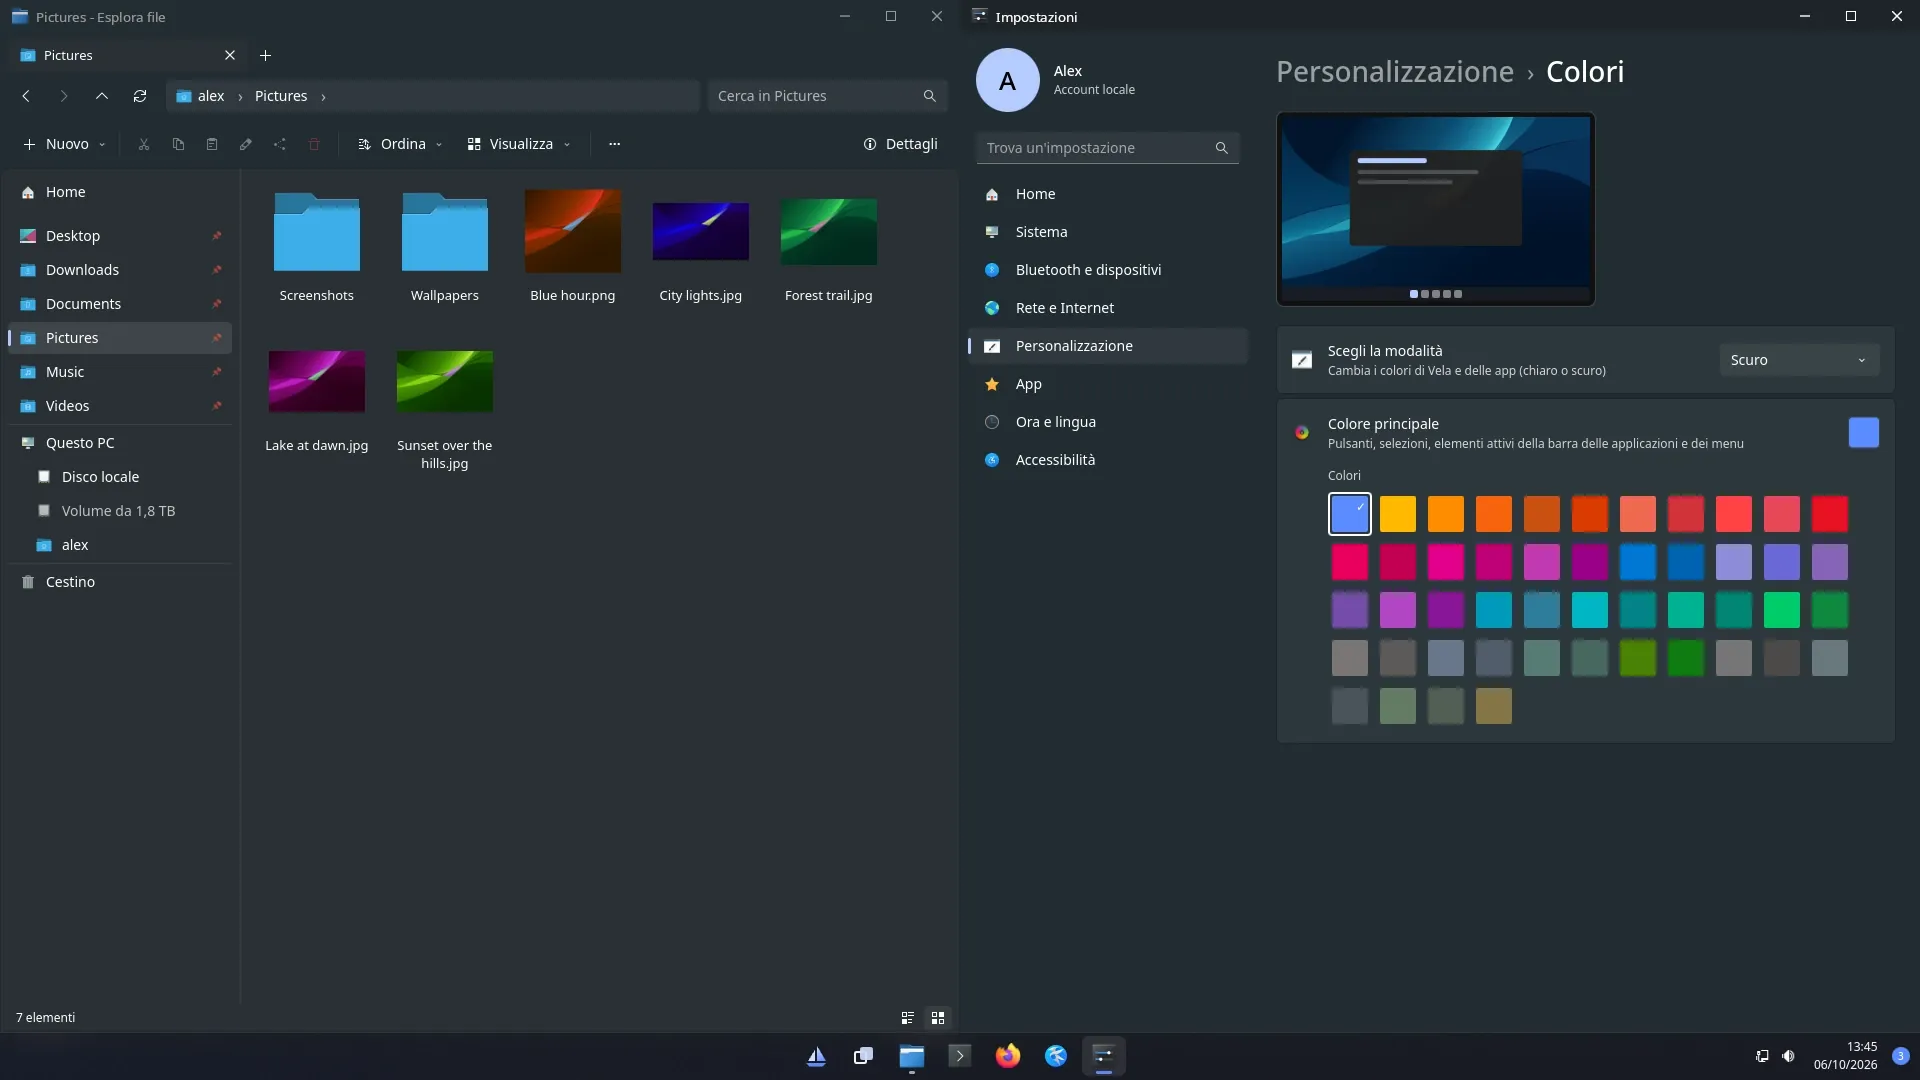Viewport: 1920px width, 1080px height.
Task: Switch to list details view at bottom
Action: [x=908, y=1018]
